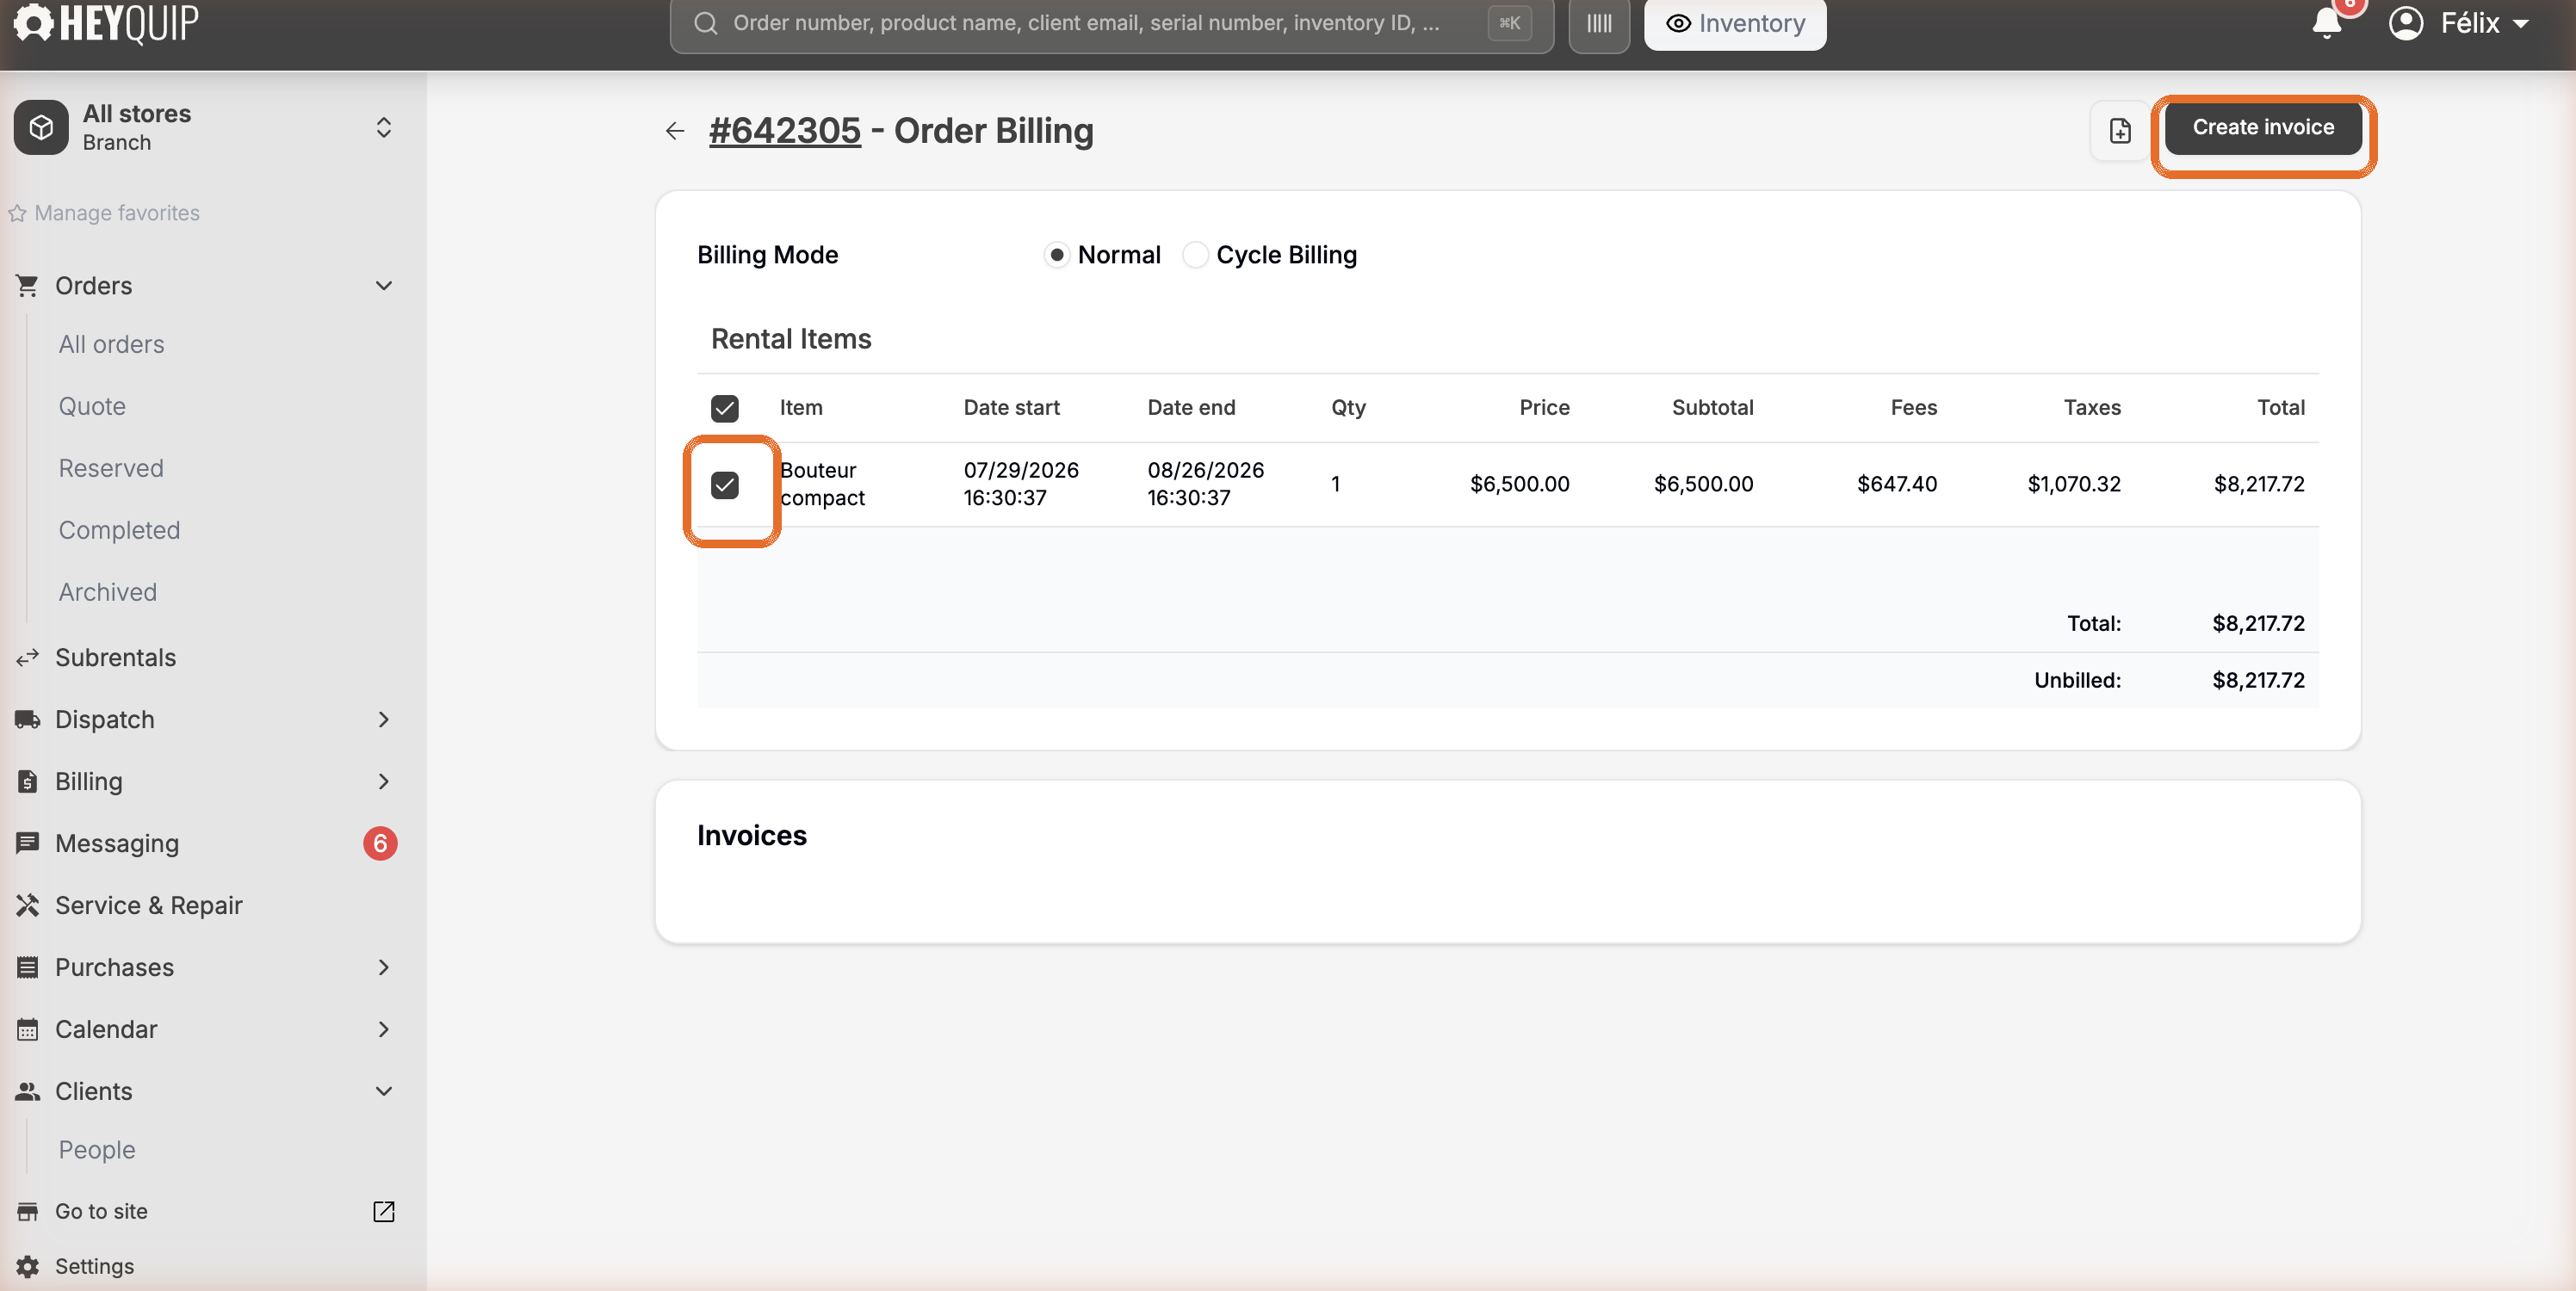Click the Billing document icon
The width and height of the screenshot is (2576, 1291).
[27, 781]
